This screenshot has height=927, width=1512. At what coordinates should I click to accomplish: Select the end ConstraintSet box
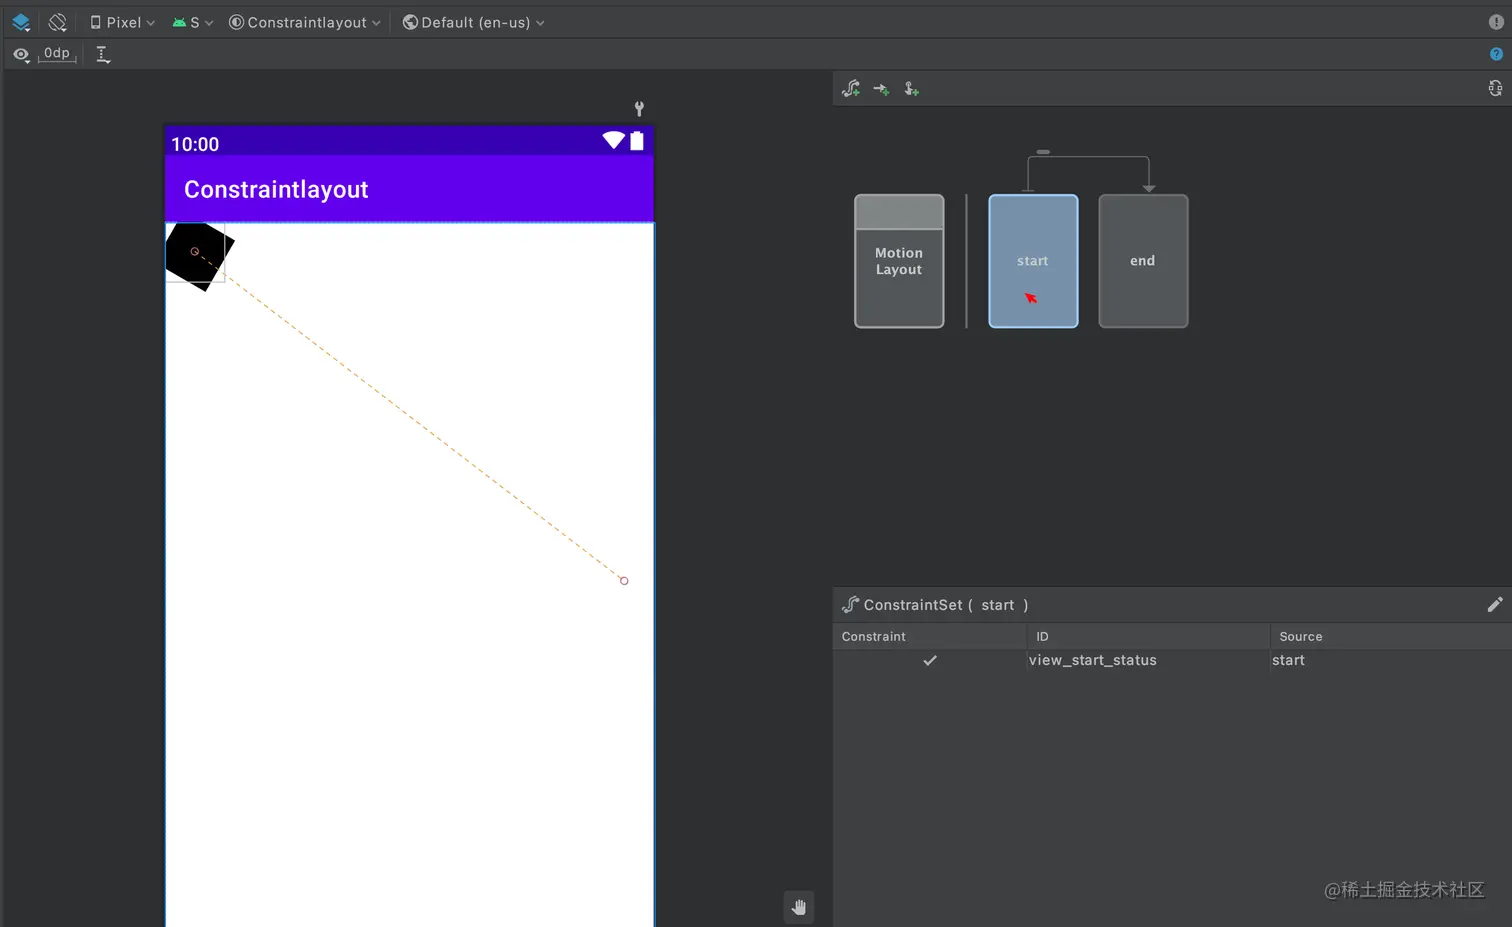(x=1143, y=261)
